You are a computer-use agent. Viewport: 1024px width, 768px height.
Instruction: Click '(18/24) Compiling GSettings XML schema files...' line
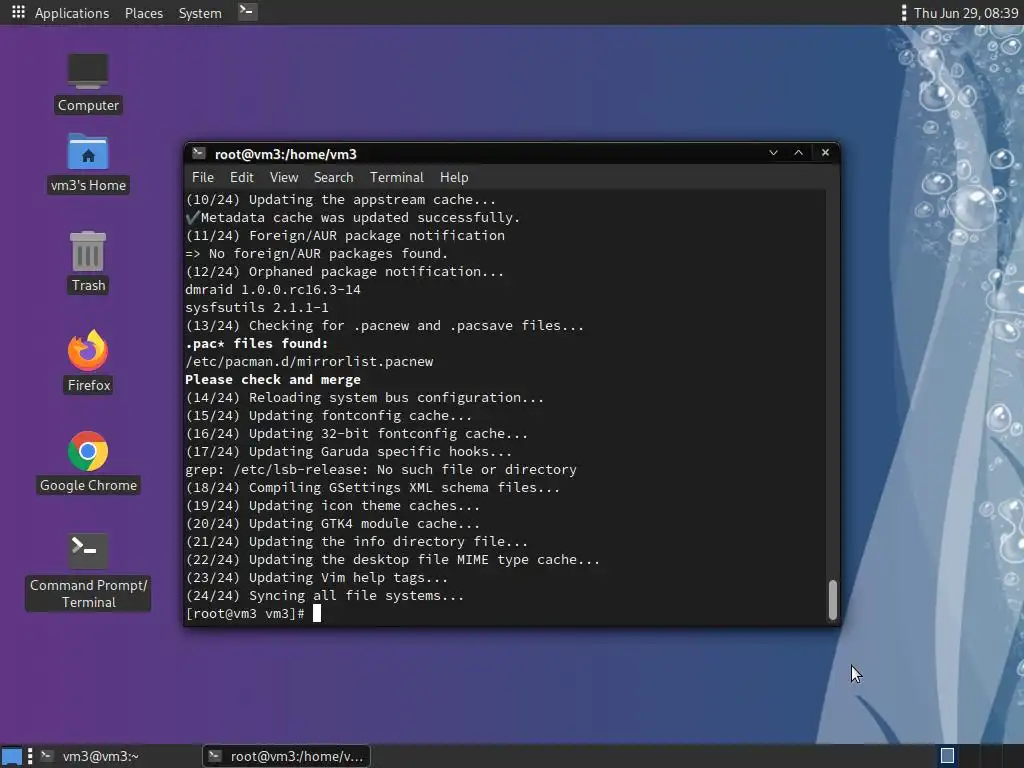pyautogui.click(x=373, y=487)
